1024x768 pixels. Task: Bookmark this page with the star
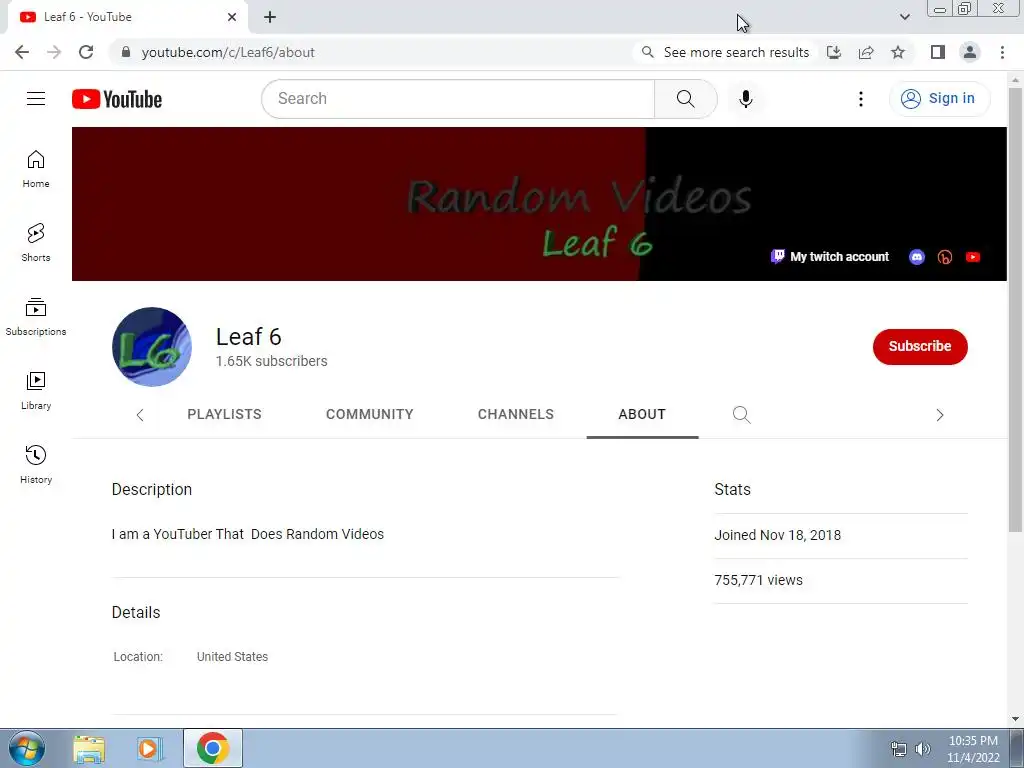click(898, 52)
